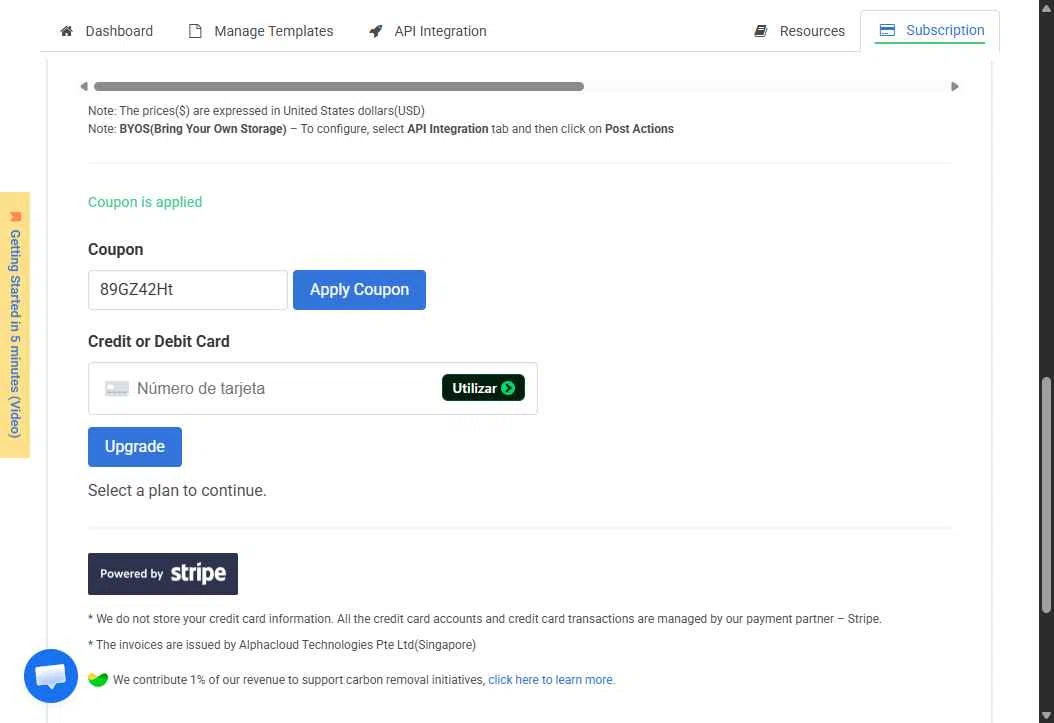Click the green carbon removal leaf icon

pos(98,679)
